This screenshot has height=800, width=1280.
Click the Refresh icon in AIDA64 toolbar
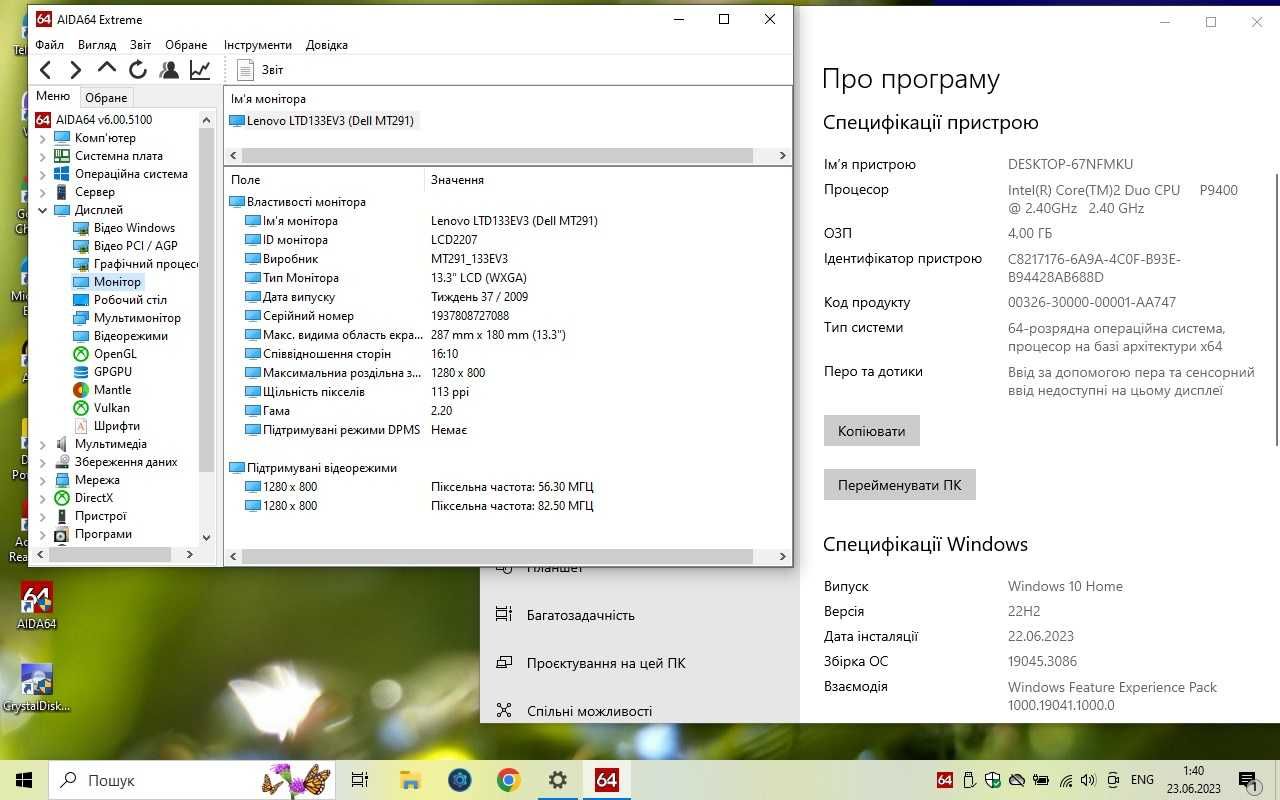tap(138, 69)
